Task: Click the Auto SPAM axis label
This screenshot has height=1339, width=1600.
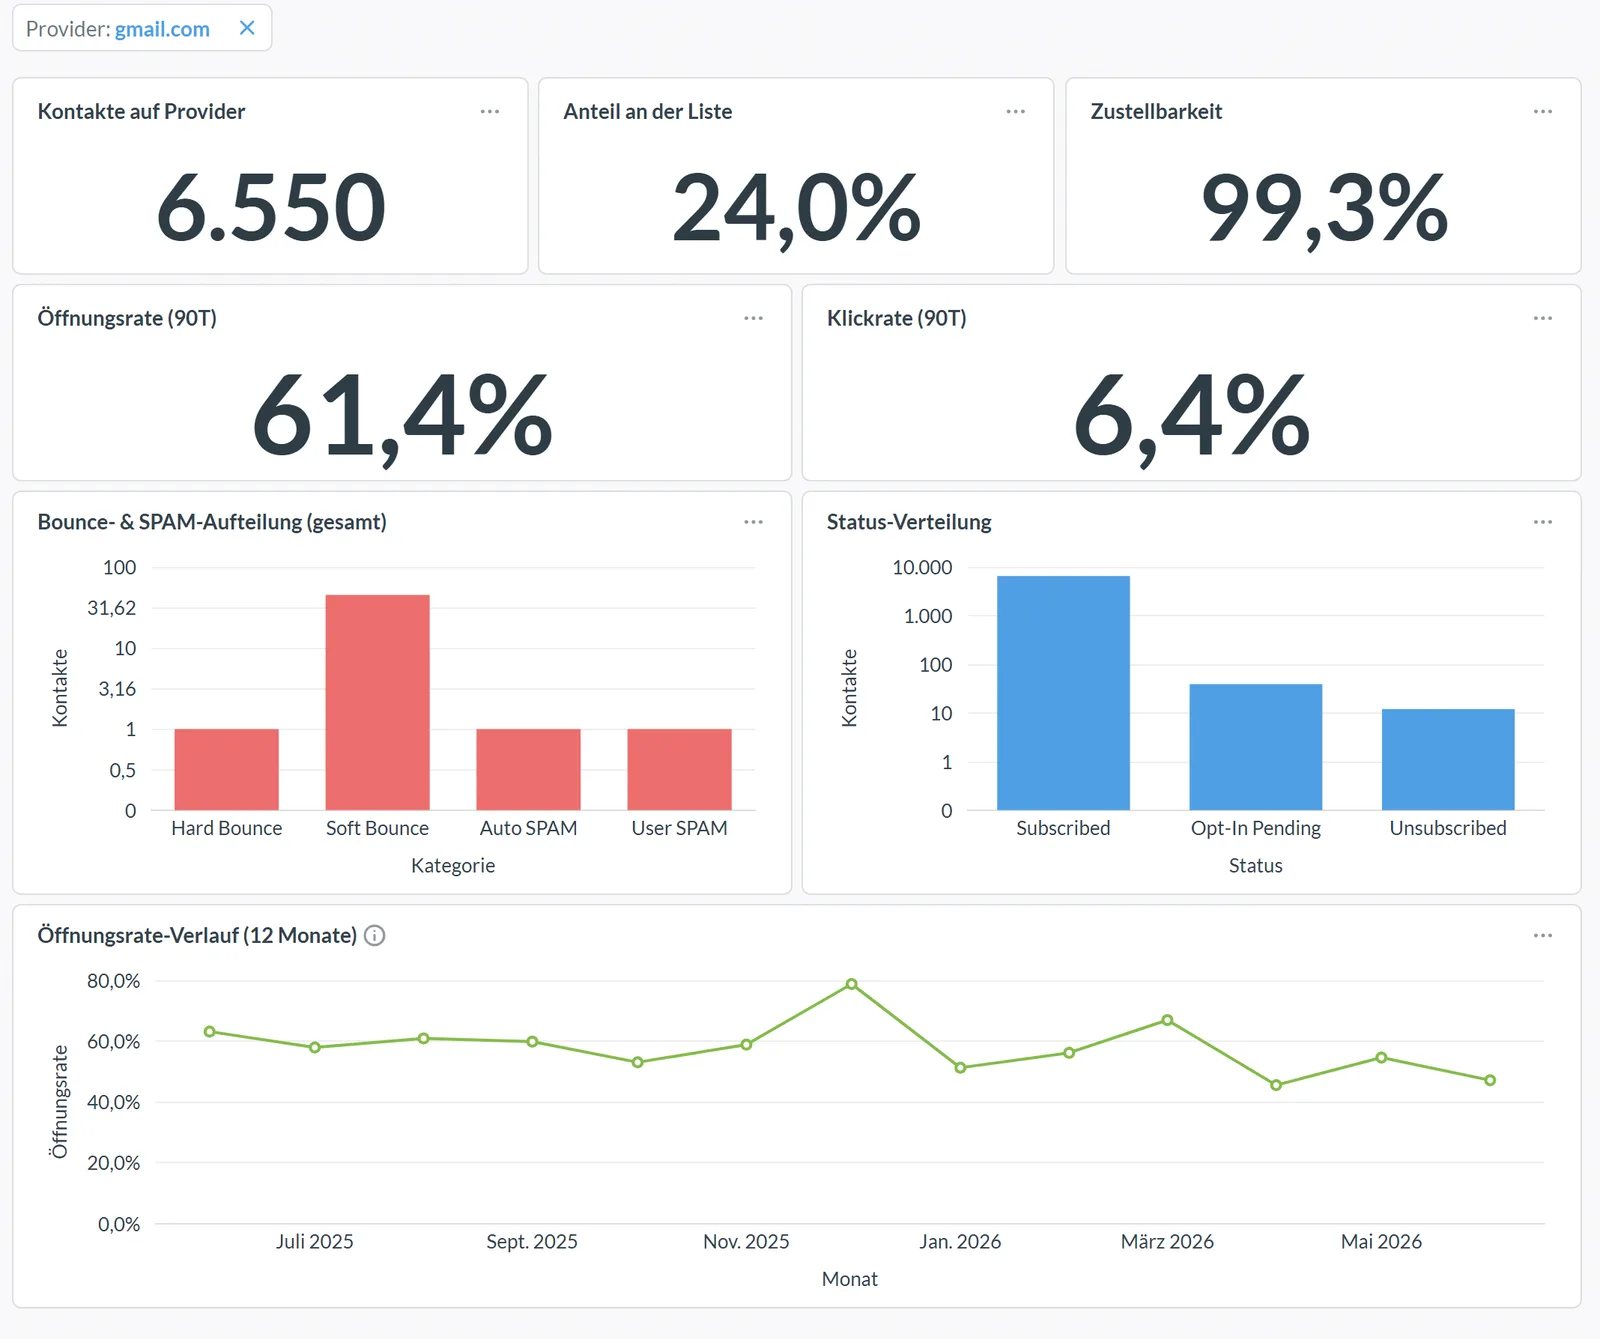Action: 528,828
